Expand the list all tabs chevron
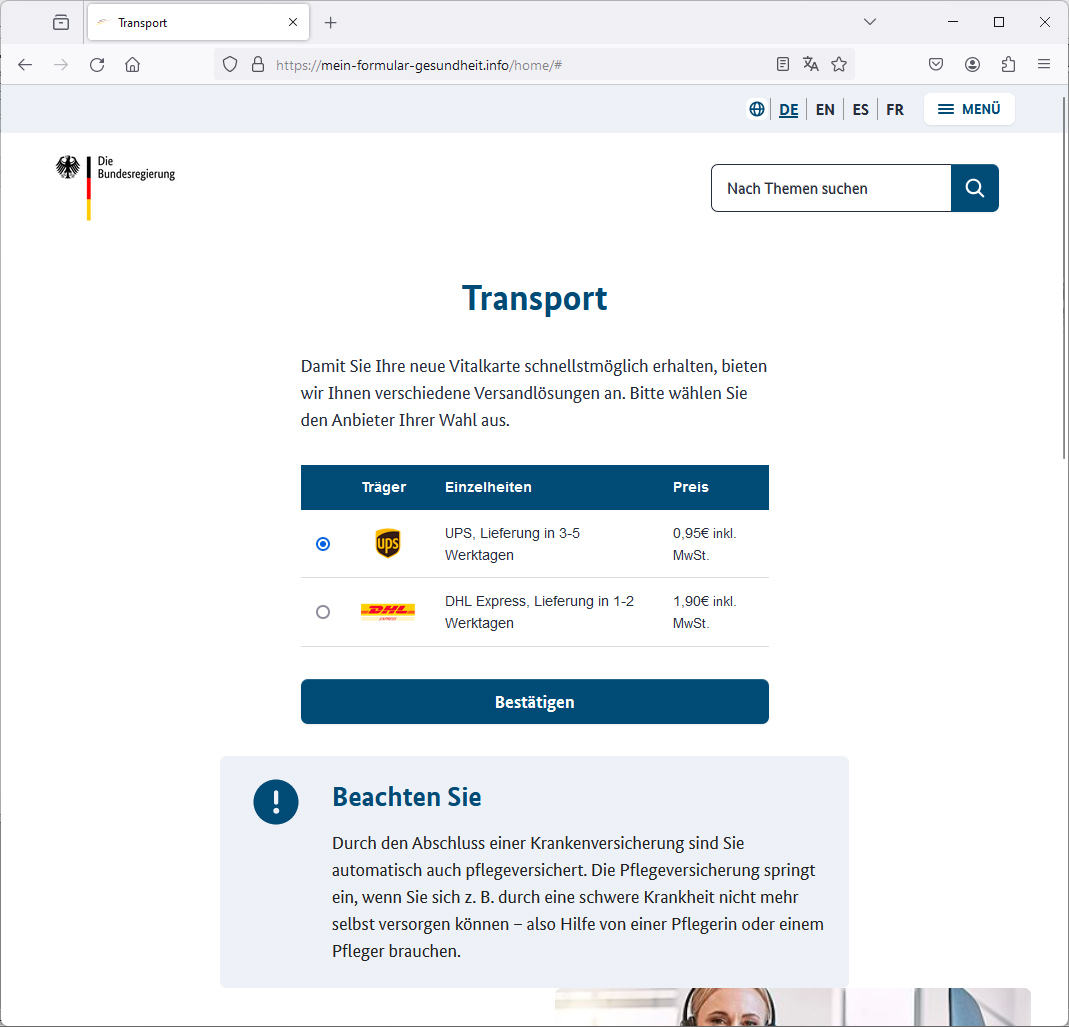Screen dimensions: 1069x1027 pos(869,22)
